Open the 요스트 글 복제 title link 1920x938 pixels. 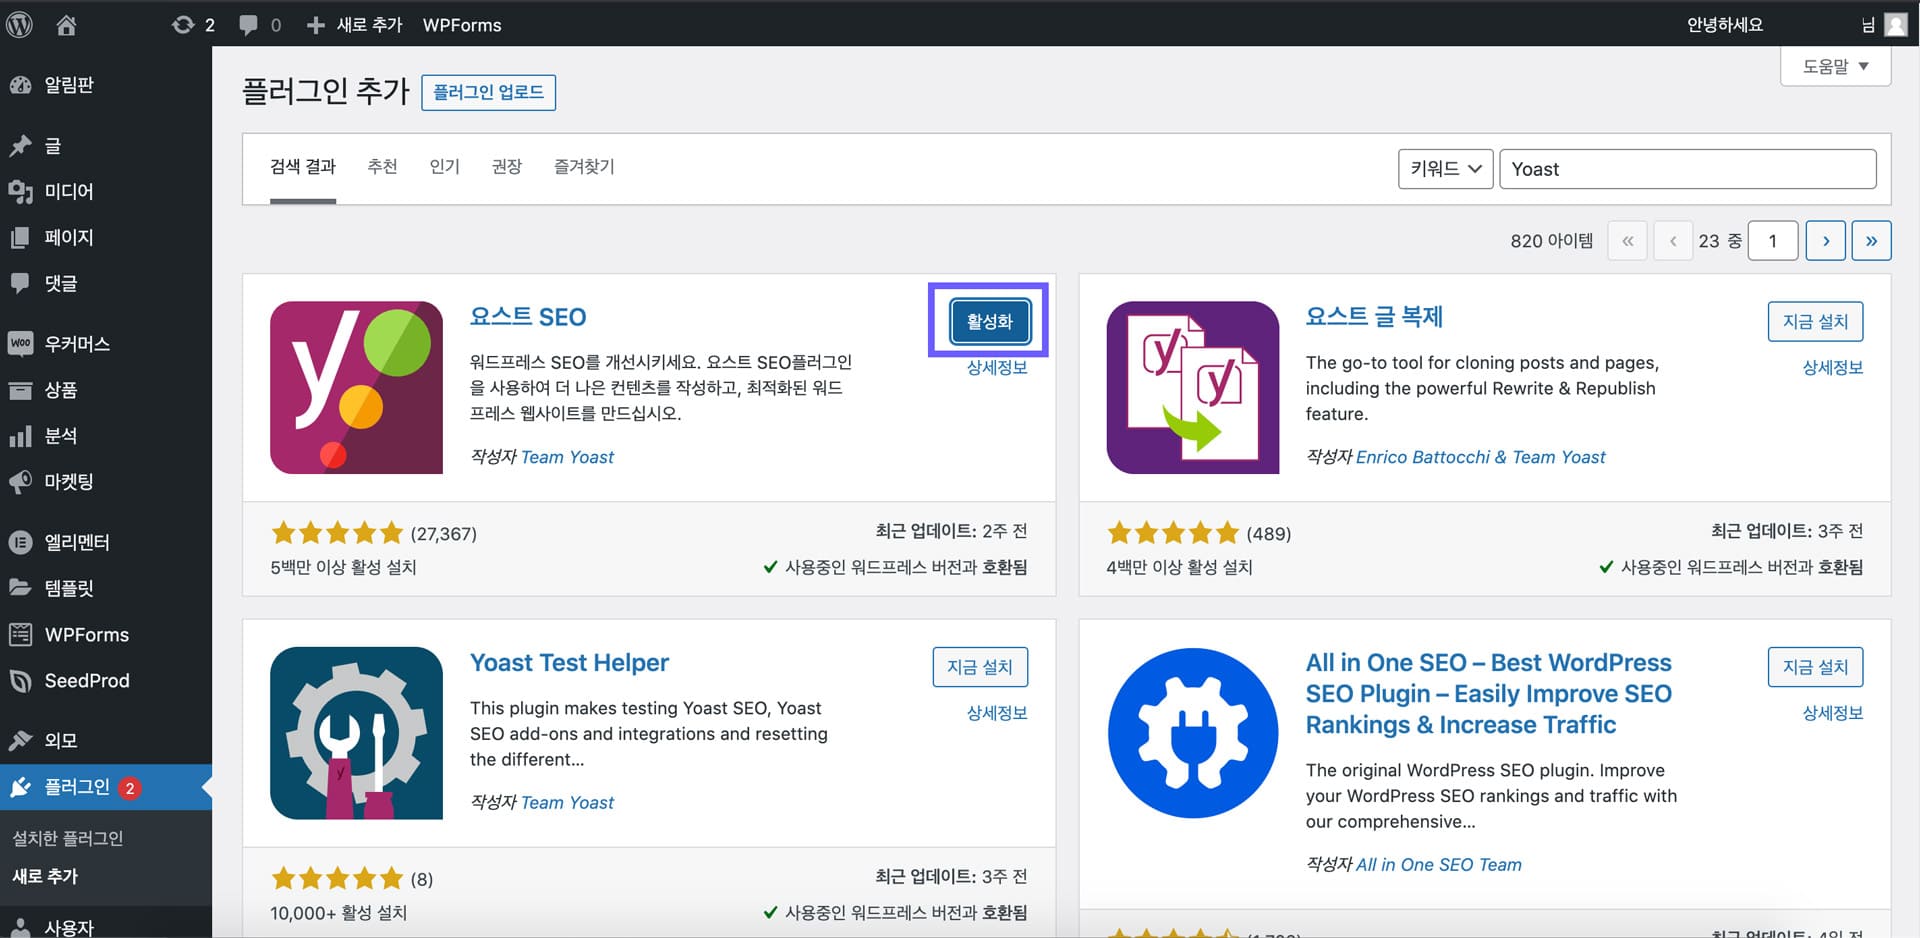pyautogui.click(x=1374, y=317)
